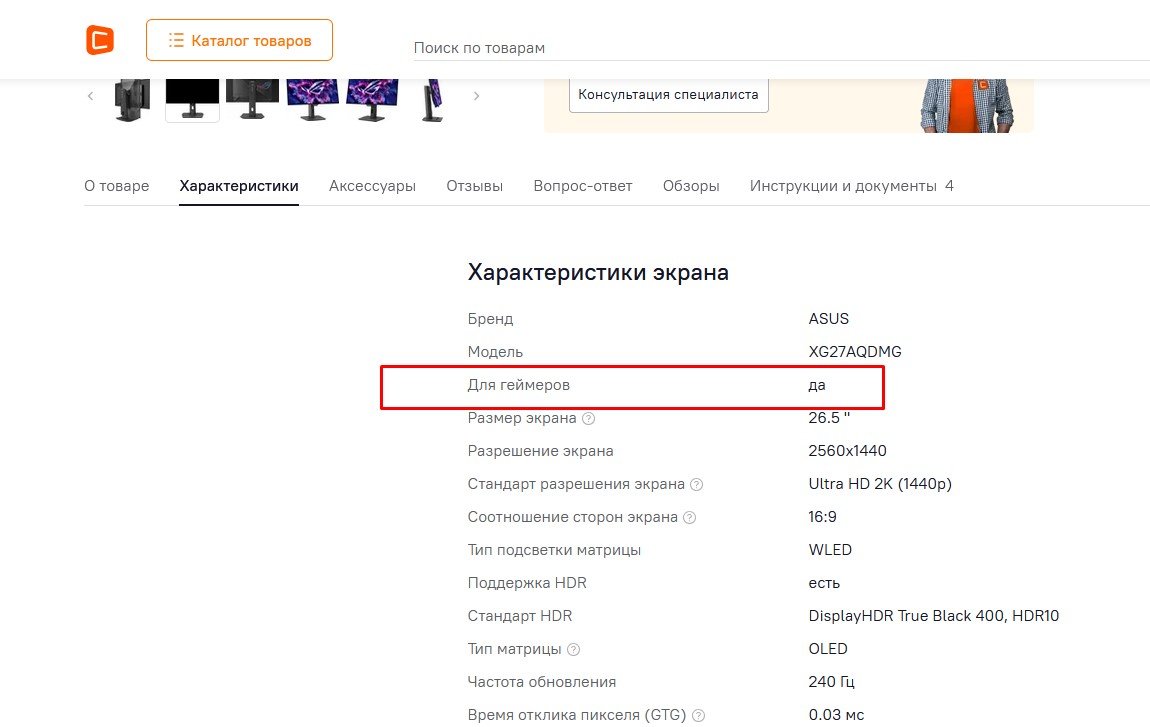Open the Инструкции и документы tab

(x=851, y=186)
